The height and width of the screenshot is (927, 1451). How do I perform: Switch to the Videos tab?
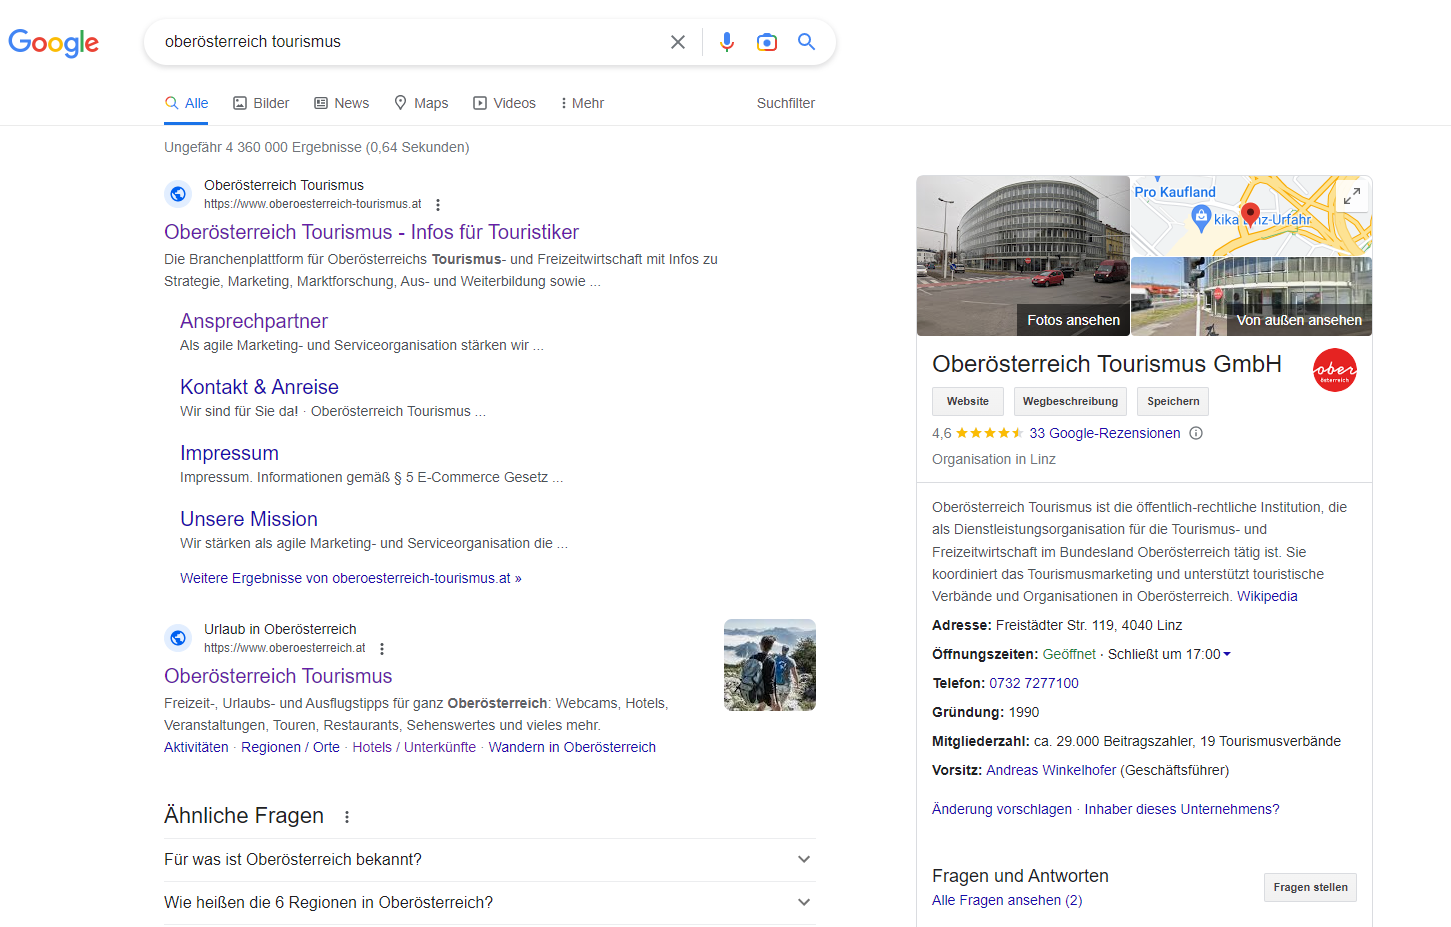(504, 103)
